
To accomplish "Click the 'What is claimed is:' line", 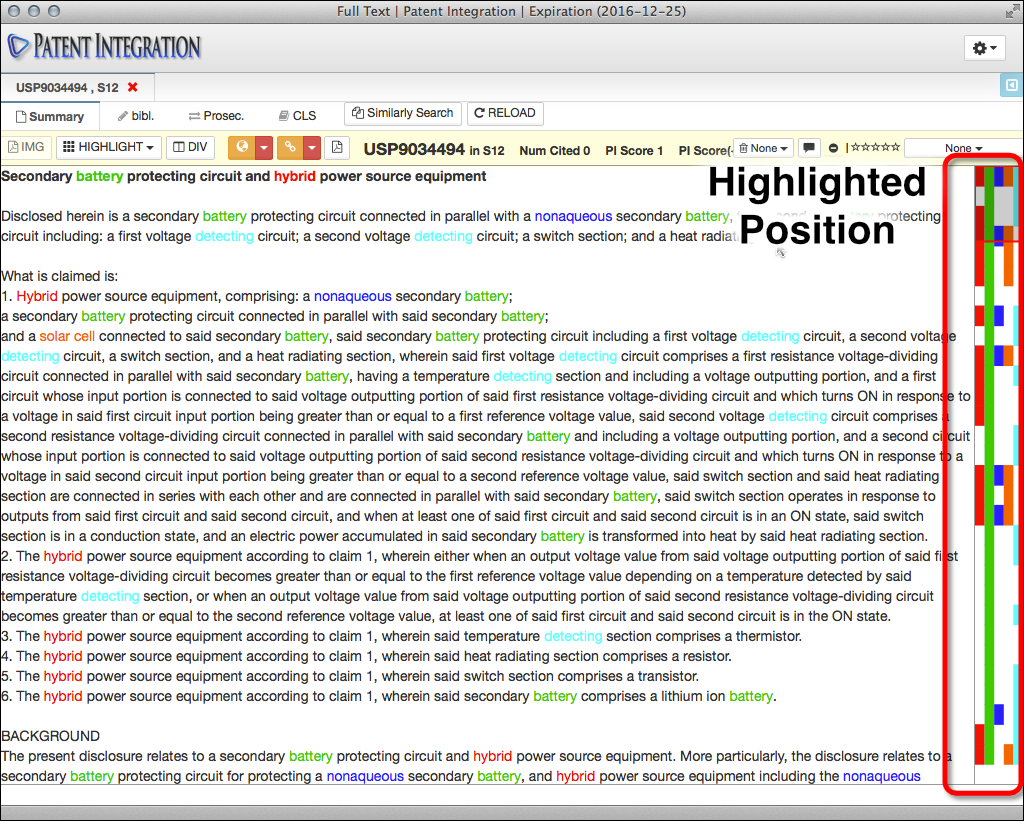I will tap(59, 276).
